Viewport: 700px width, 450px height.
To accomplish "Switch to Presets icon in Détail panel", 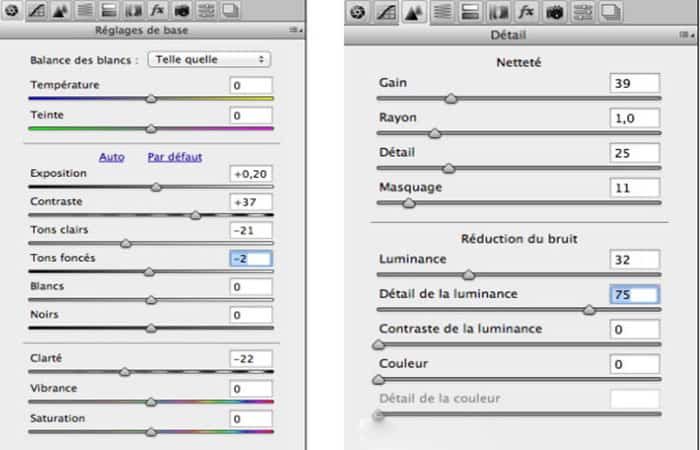I will (583, 12).
